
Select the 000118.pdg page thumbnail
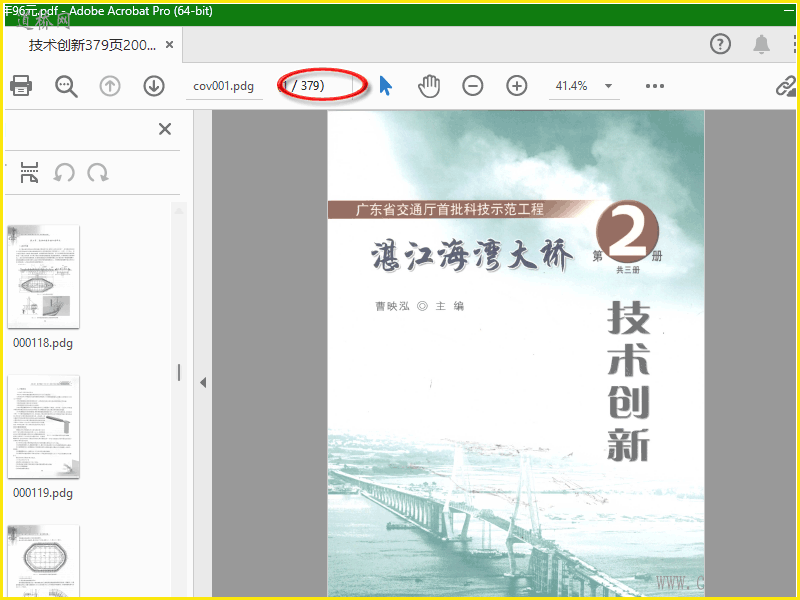[x=43, y=277]
